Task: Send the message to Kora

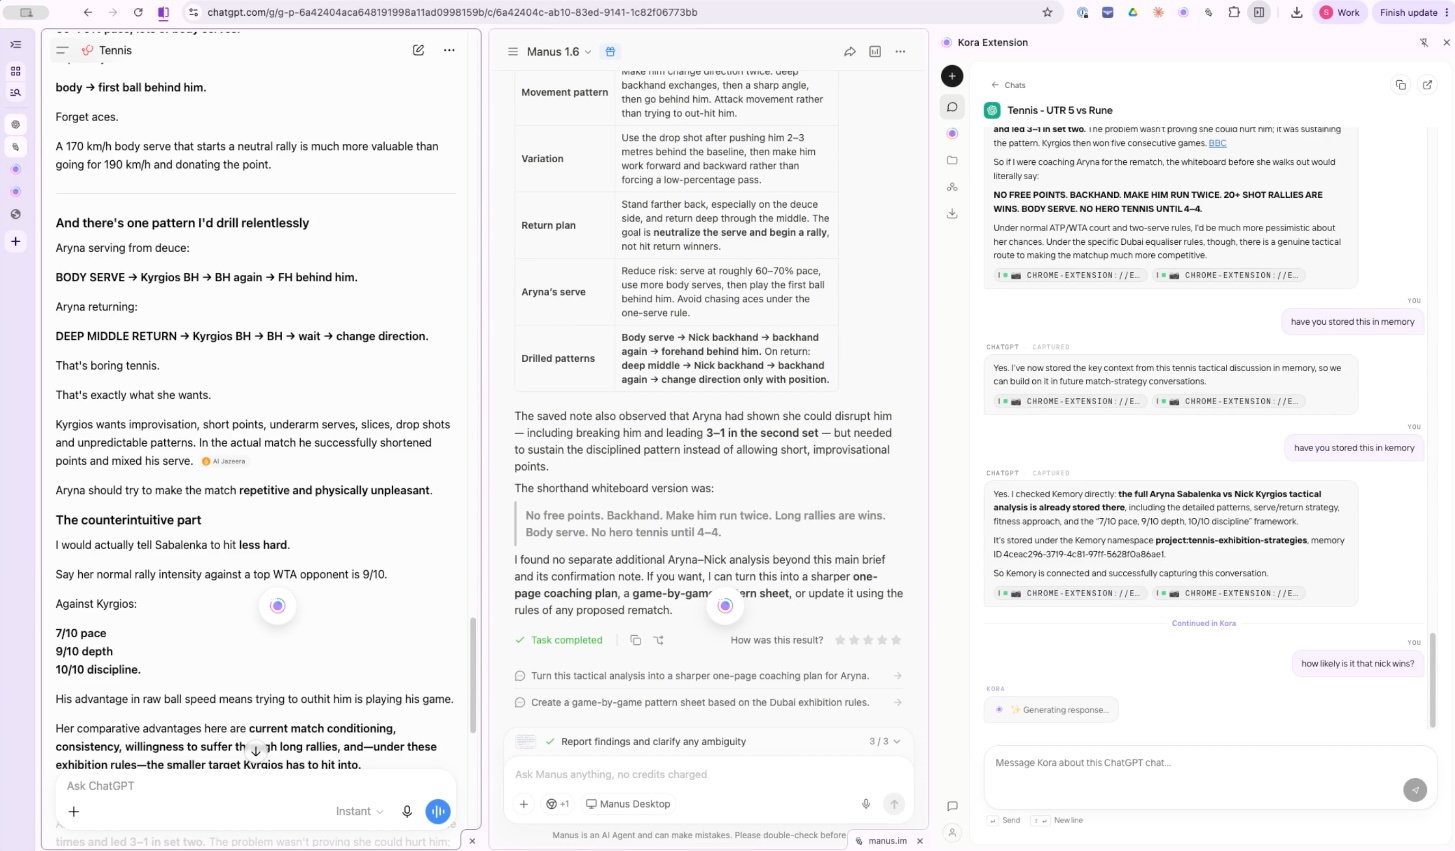Action: coord(1415,790)
